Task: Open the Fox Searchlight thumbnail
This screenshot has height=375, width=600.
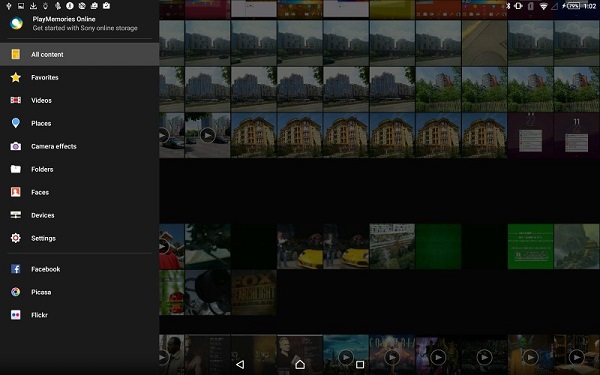Action: [x=254, y=292]
